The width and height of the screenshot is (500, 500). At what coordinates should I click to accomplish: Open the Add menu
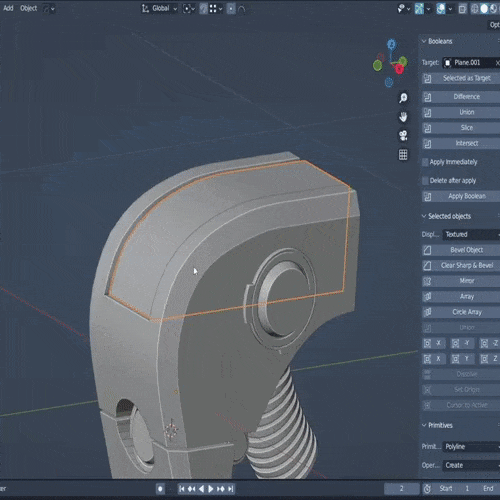(x=8, y=8)
